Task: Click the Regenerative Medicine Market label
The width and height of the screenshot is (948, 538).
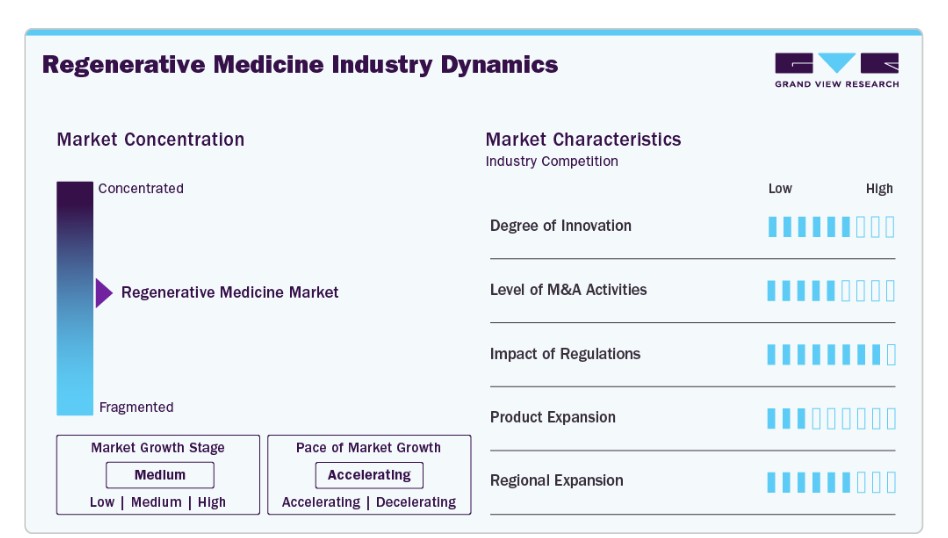Action: (x=230, y=293)
